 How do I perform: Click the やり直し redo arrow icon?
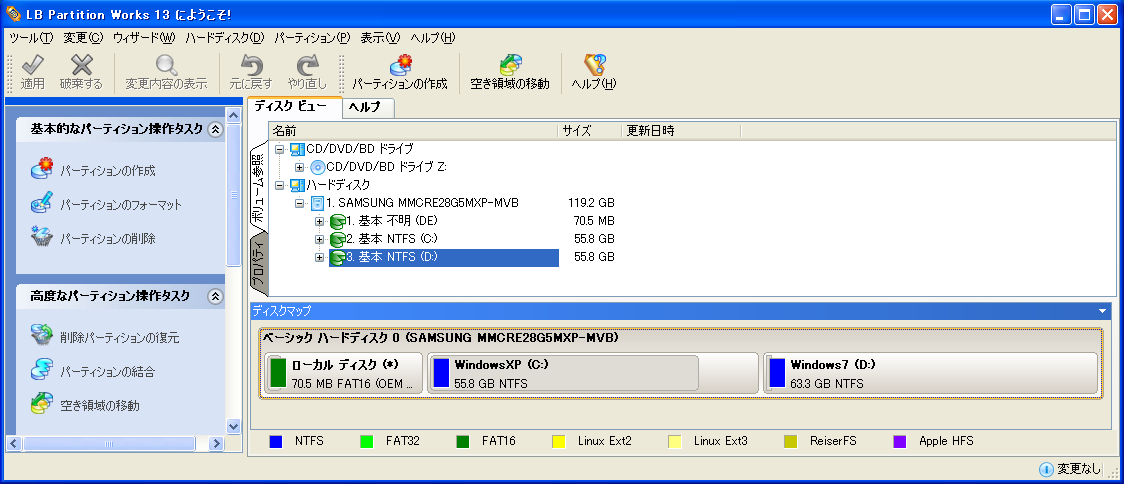pos(307,65)
